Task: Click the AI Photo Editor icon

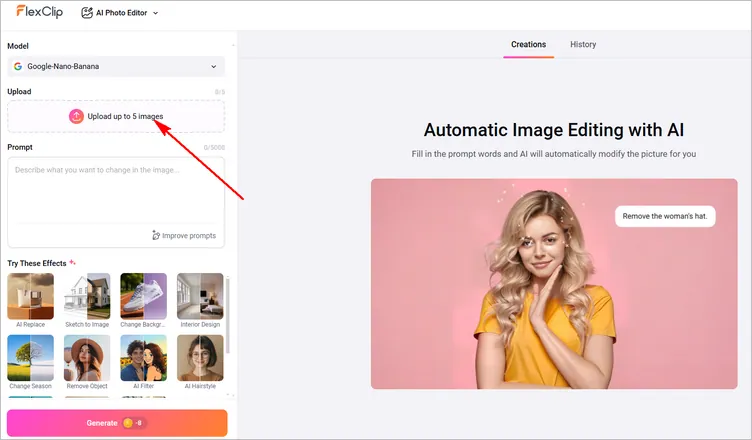Action: [87, 13]
